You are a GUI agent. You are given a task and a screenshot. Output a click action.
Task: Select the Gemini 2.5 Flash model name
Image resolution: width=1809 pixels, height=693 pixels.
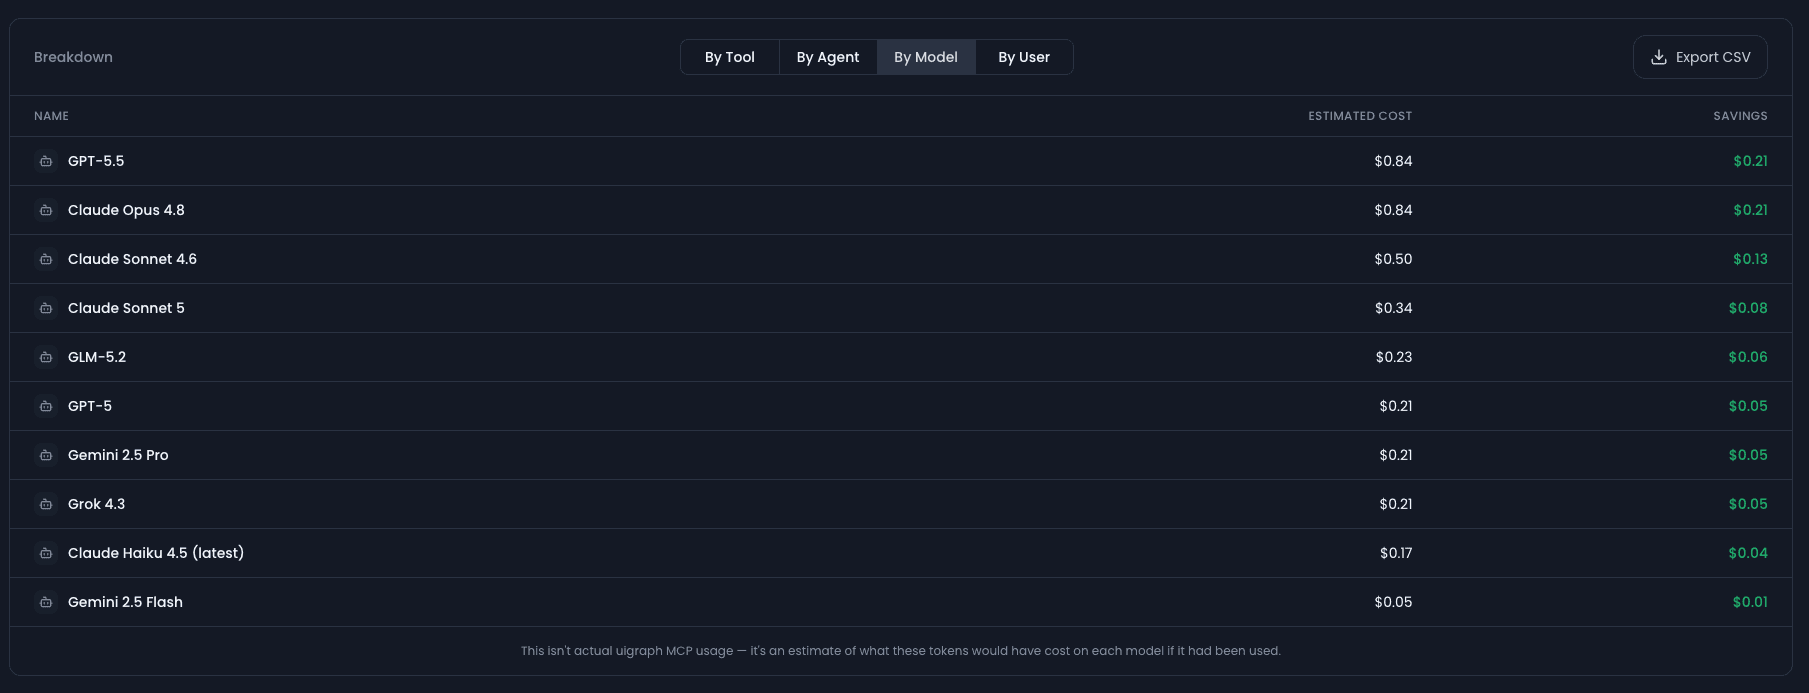pyautogui.click(x=125, y=602)
